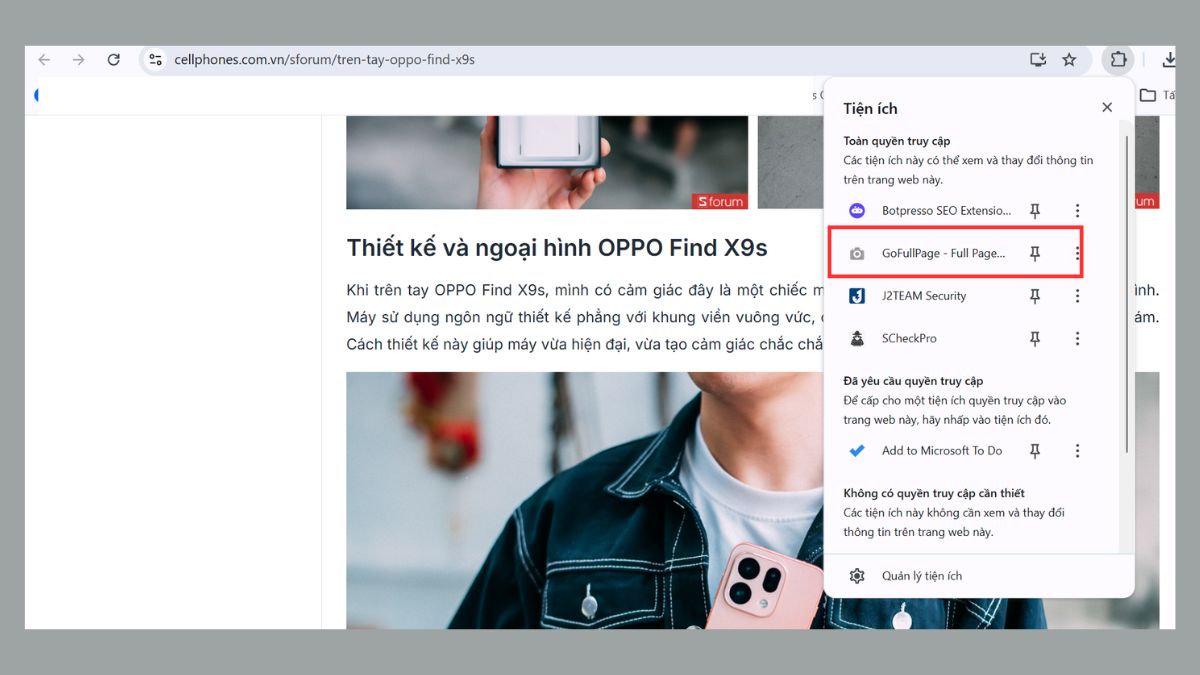Click the Microsoft To Do checkmark icon
This screenshot has width=1200, height=675.
(857, 451)
